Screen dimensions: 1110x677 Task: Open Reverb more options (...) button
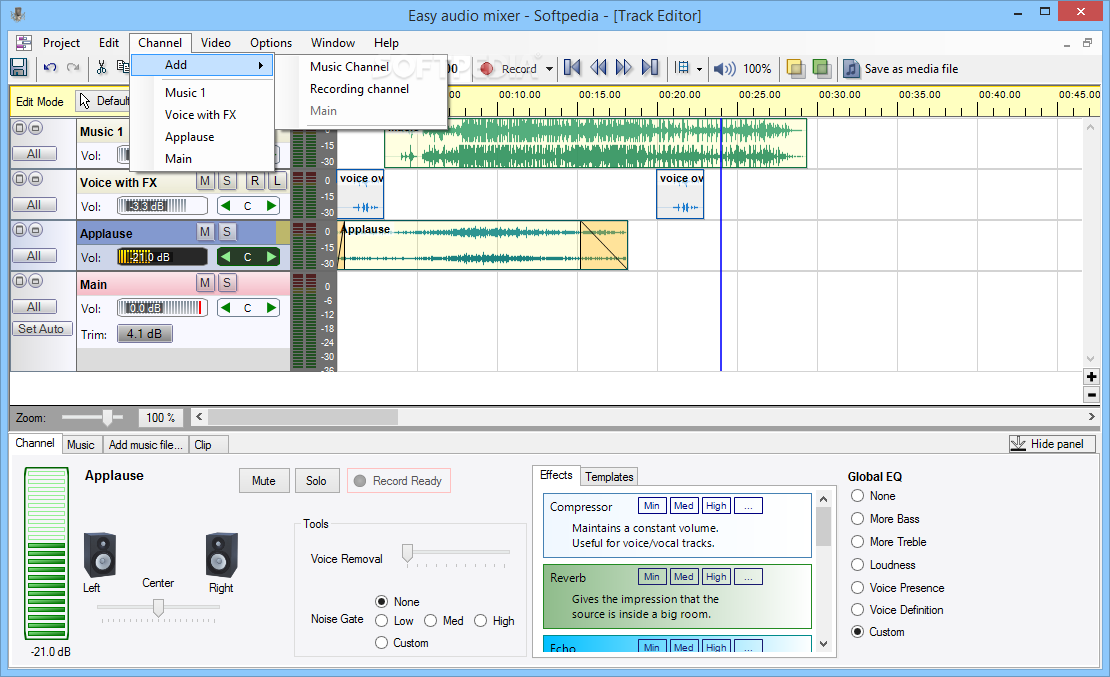(x=748, y=576)
